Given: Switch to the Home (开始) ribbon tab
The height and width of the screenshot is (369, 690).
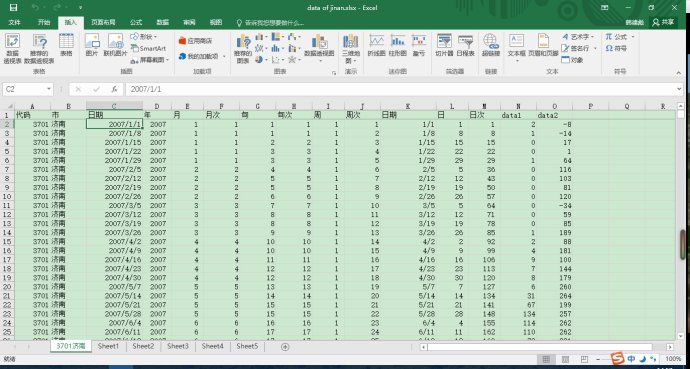Looking at the screenshot, I should [44, 22].
